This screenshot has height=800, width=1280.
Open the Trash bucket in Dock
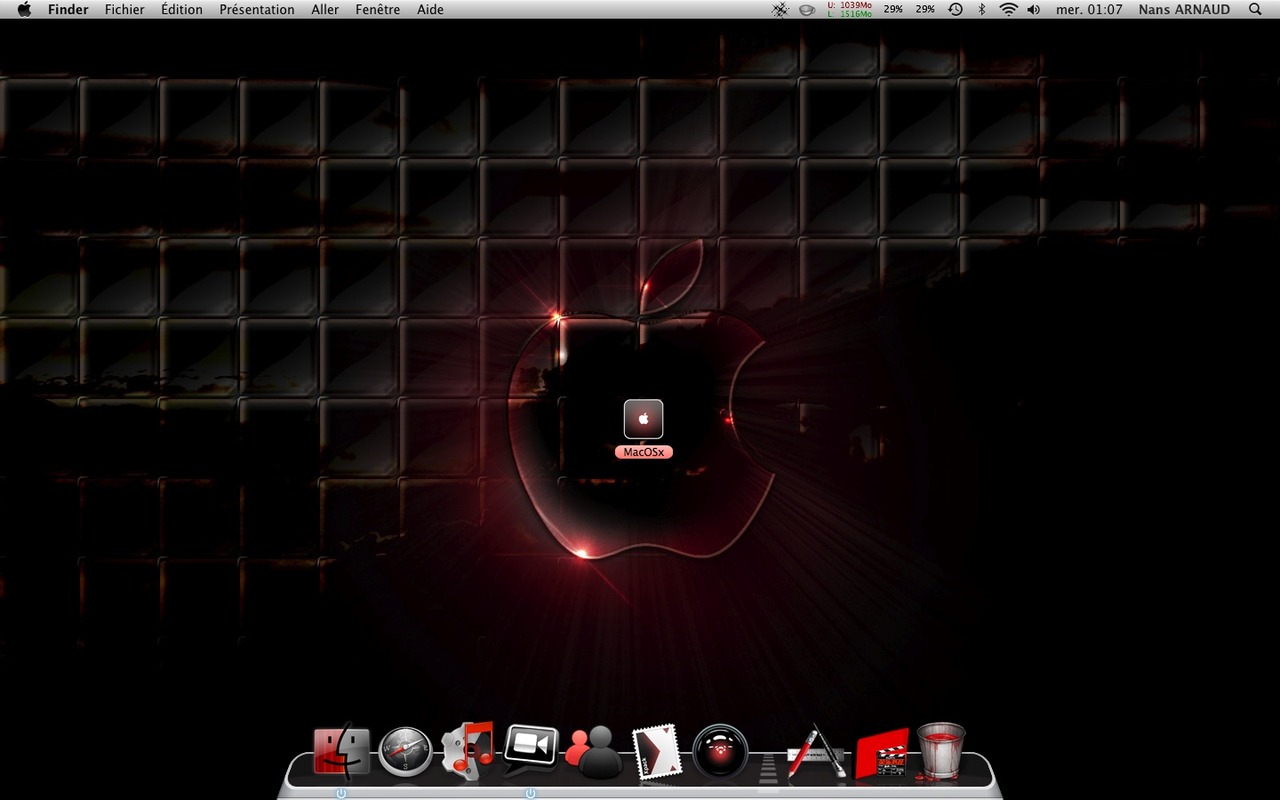click(x=941, y=751)
